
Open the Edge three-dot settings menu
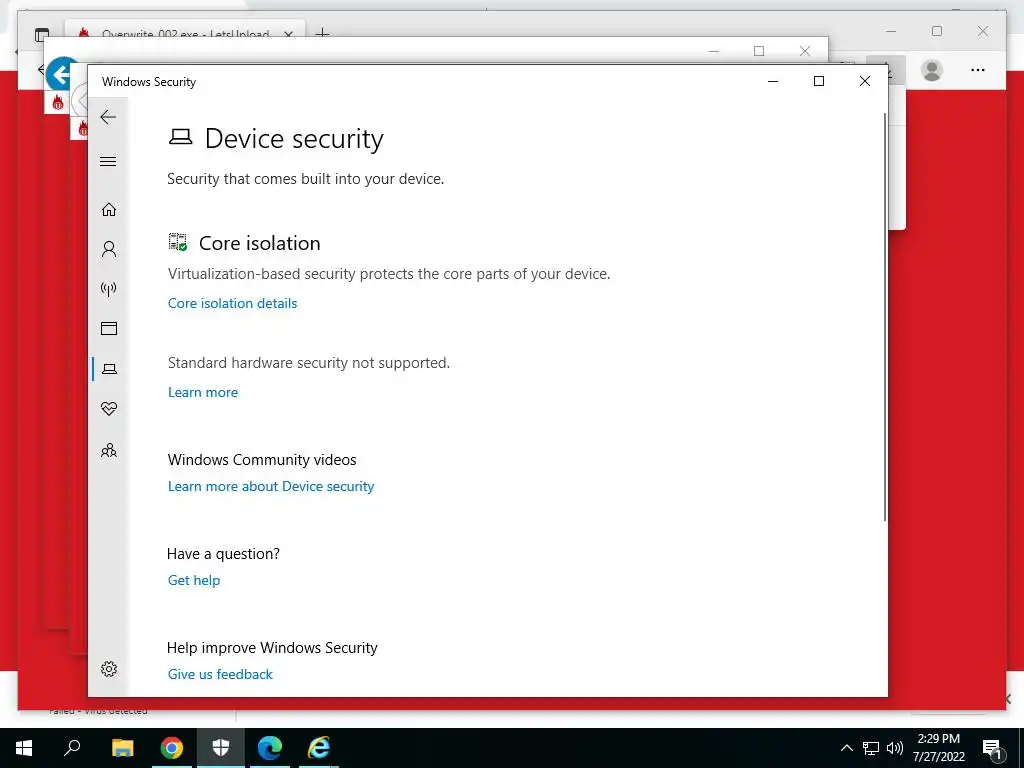pos(978,70)
